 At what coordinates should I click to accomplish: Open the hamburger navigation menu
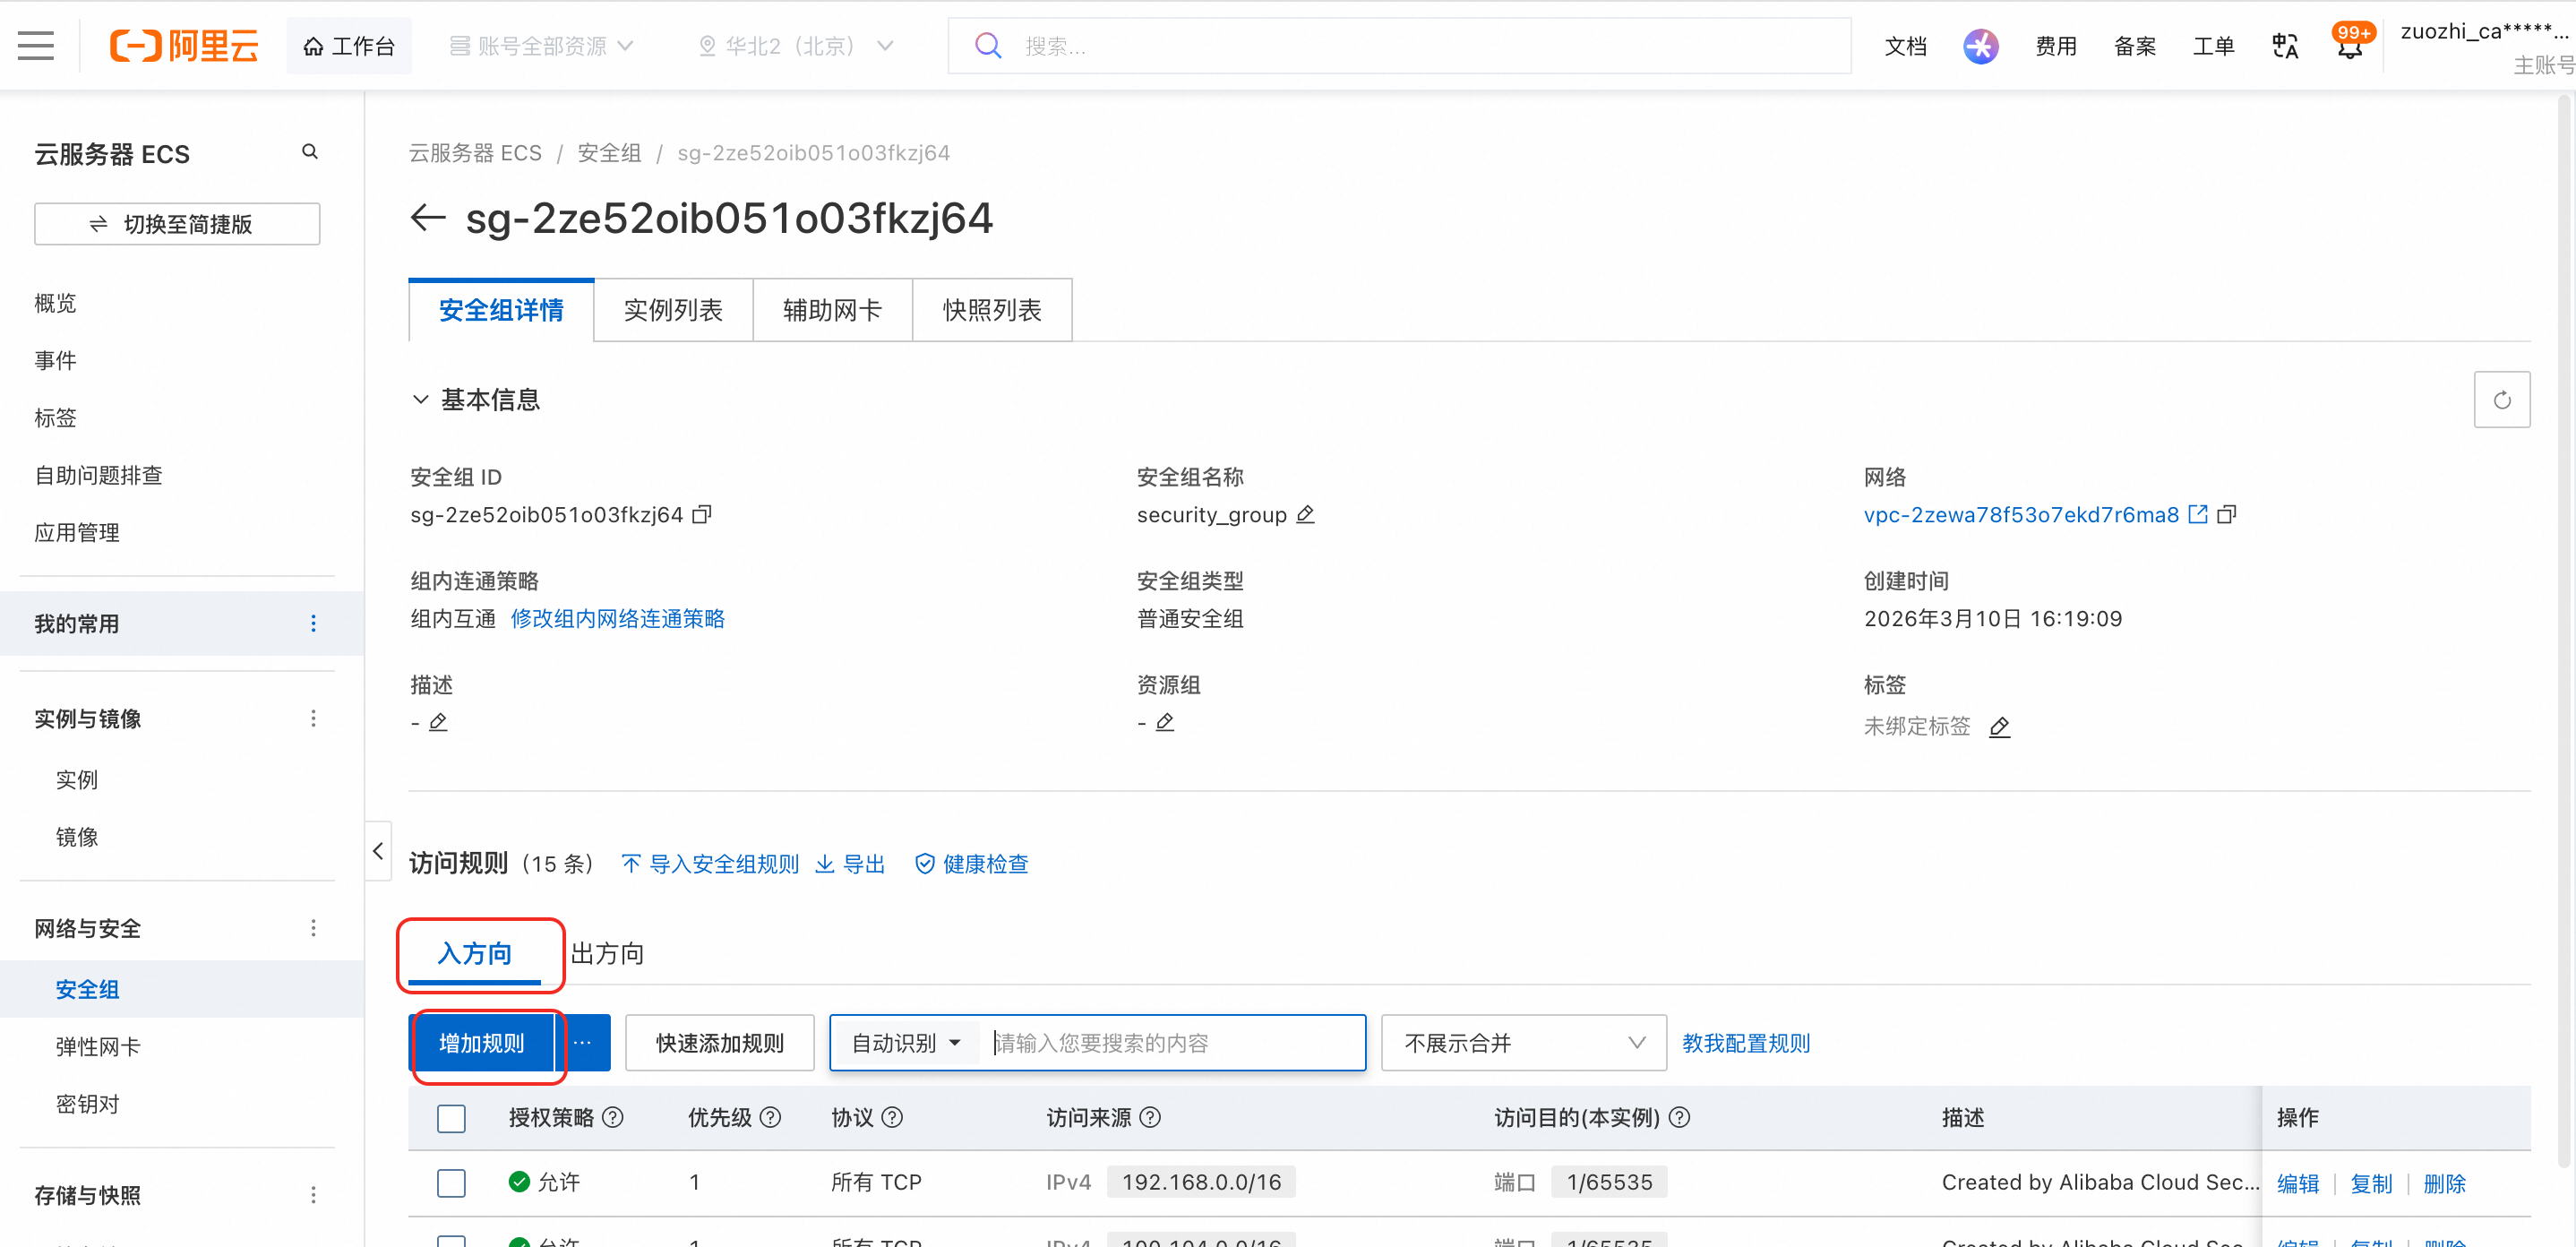(36, 46)
